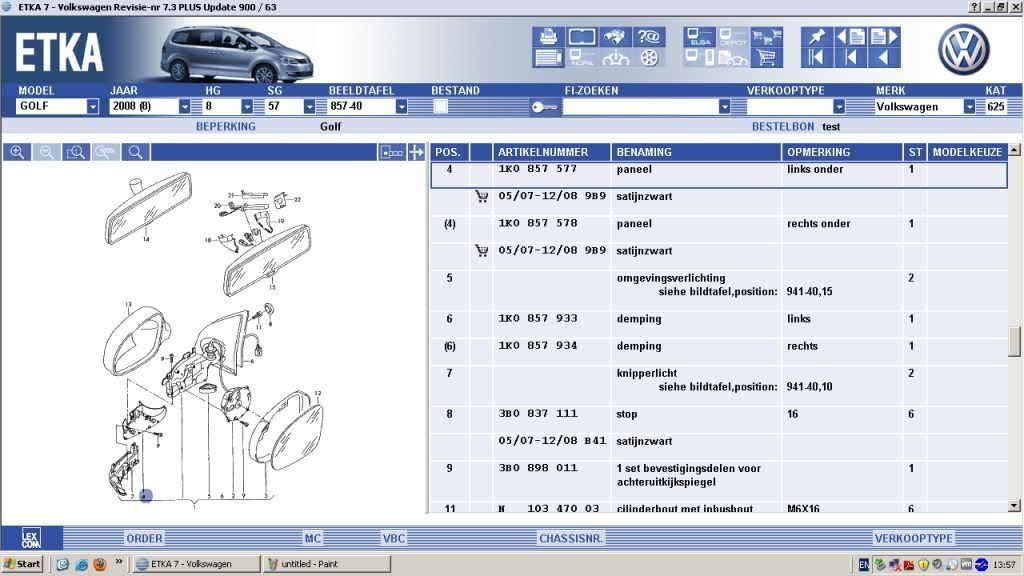The image size is (1024, 576).
Task: Click the CHASSISNR. button in bottom bar
Action: (x=571, y=538)
